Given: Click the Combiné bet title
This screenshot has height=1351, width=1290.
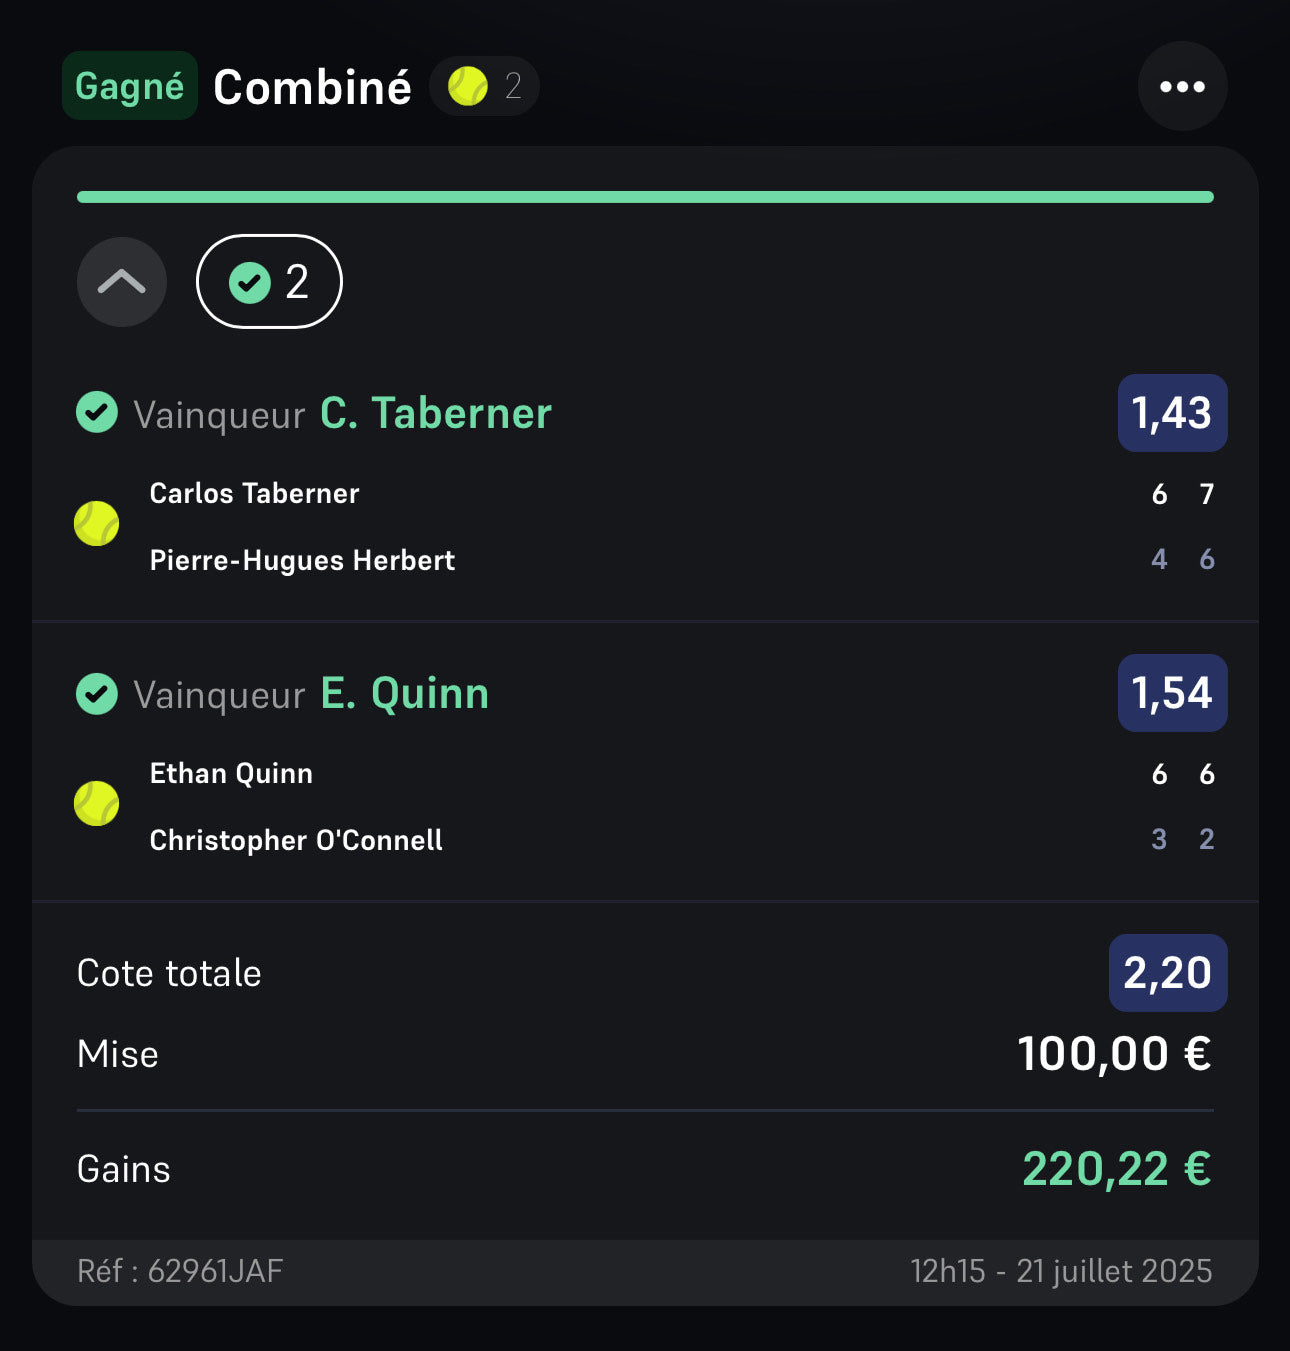Looking at the screenshot, I should click(x=312, y=87).
